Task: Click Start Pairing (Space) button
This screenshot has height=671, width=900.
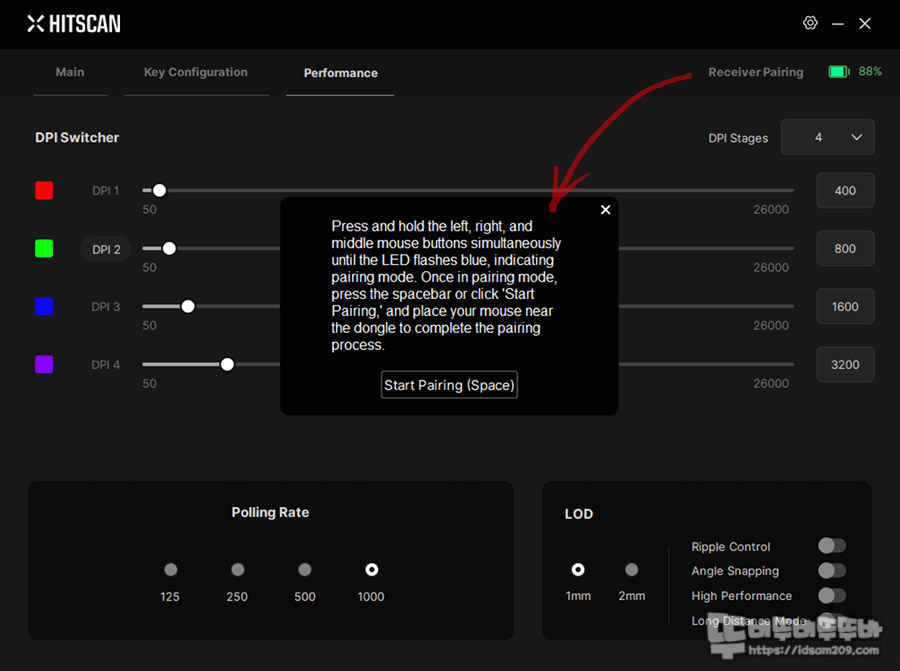Action: point(449,385)
